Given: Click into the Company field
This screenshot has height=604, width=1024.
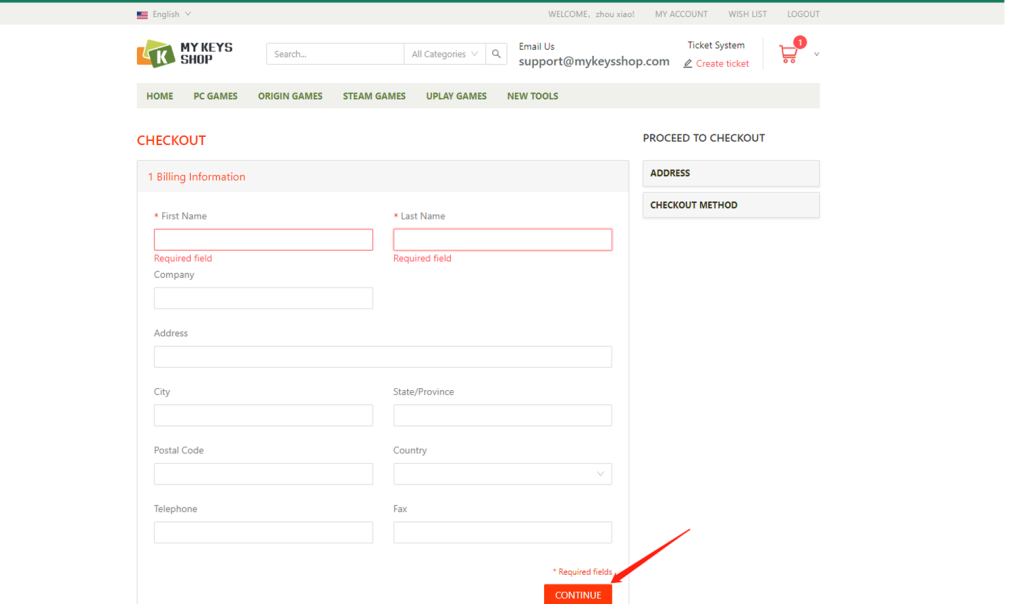Looking at the screenshot, I should (x=263, y=298).
